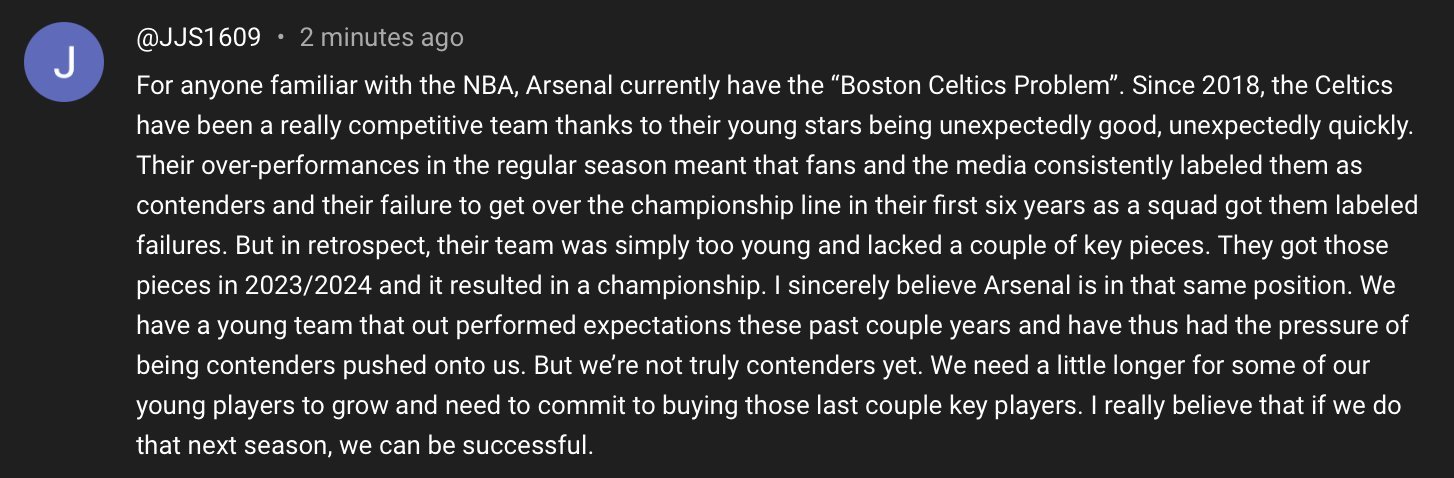Click the purple "J" profile avatar

point(64,63)
